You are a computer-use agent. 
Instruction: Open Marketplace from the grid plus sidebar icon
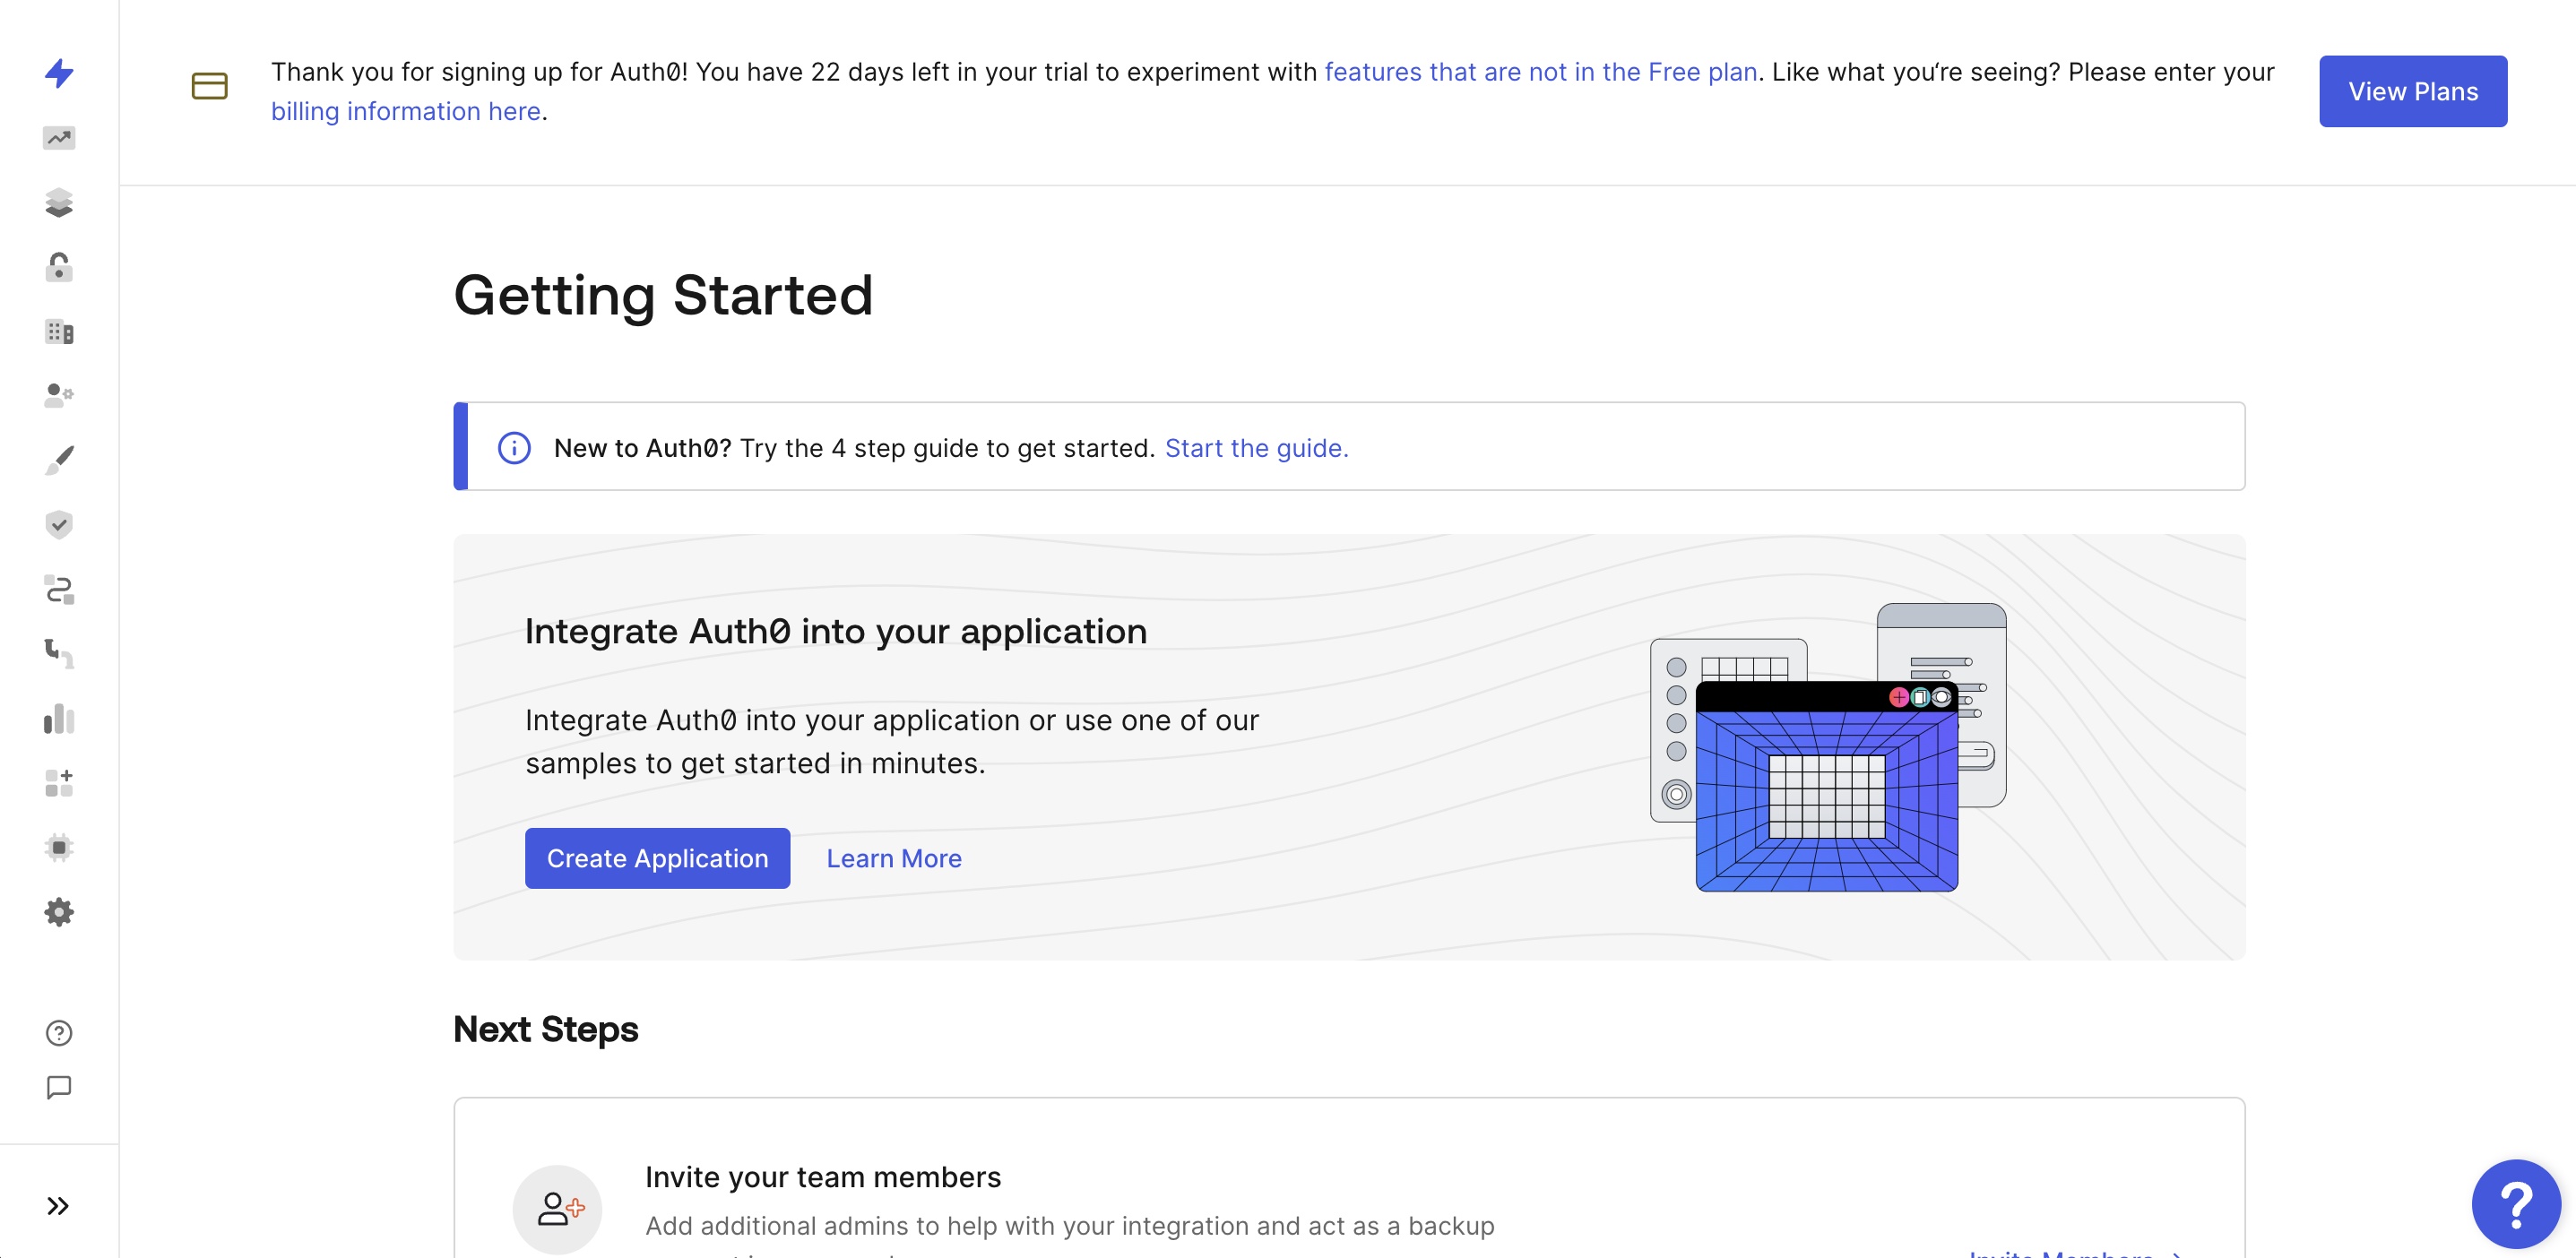59,783
